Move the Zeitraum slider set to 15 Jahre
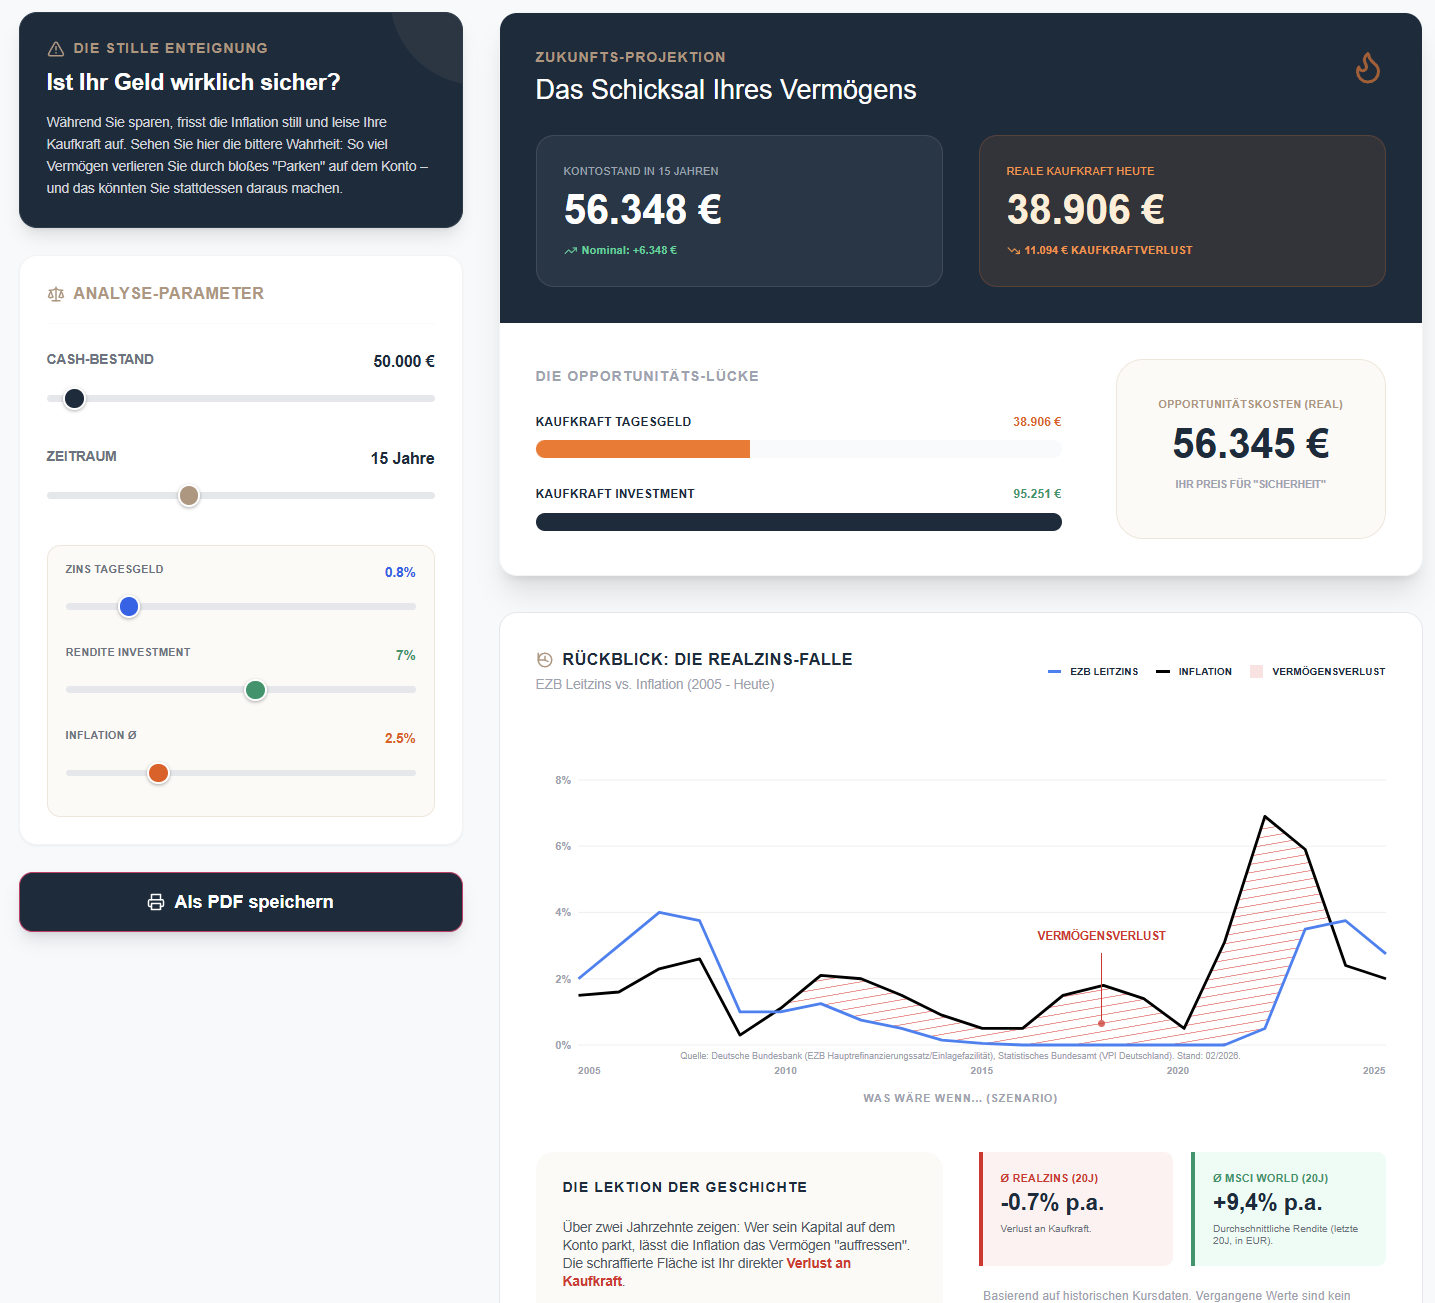 tap(188, 495)
